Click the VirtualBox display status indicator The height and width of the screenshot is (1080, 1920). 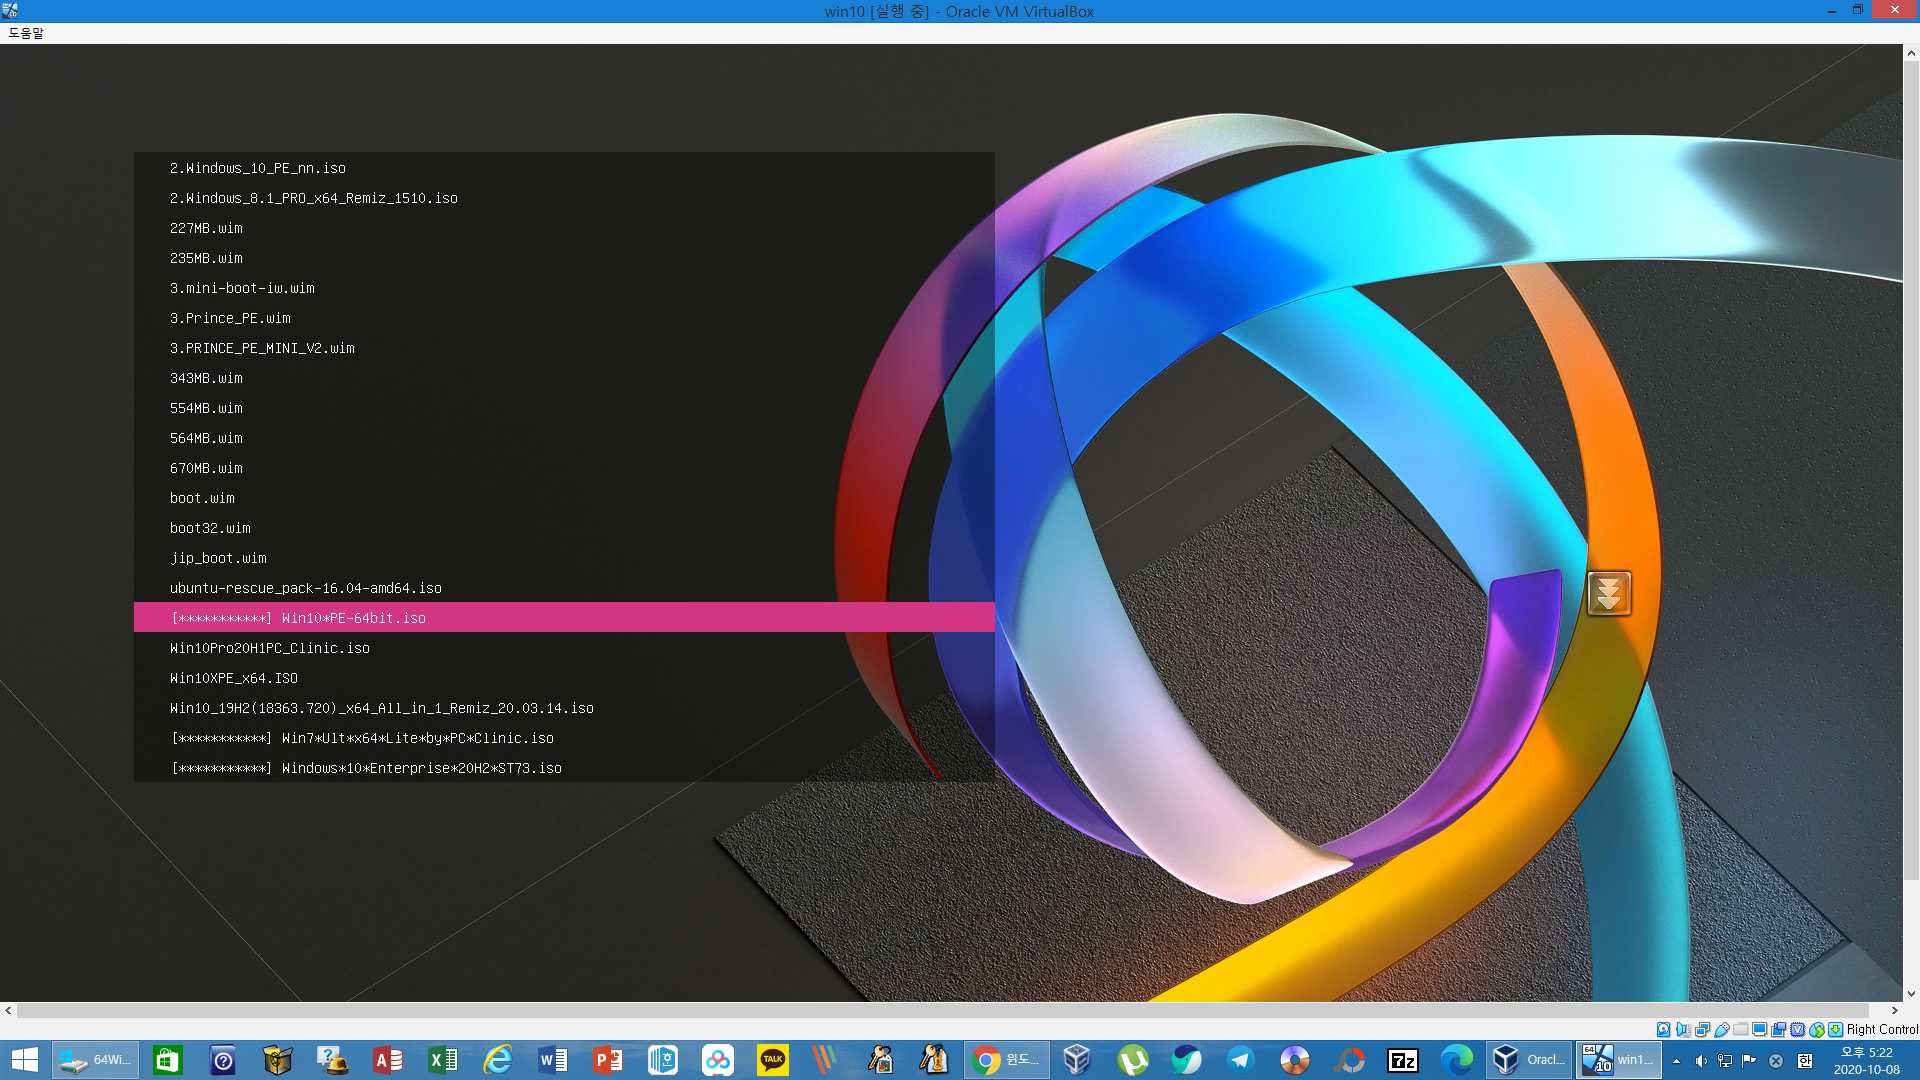pyautogui.click(x=1759, y=1029)
